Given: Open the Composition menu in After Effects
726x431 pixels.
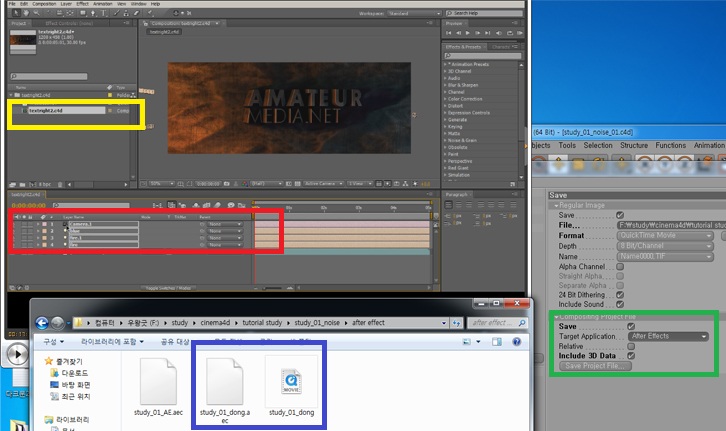Looking at the screenshot, I should coord(44,4).
